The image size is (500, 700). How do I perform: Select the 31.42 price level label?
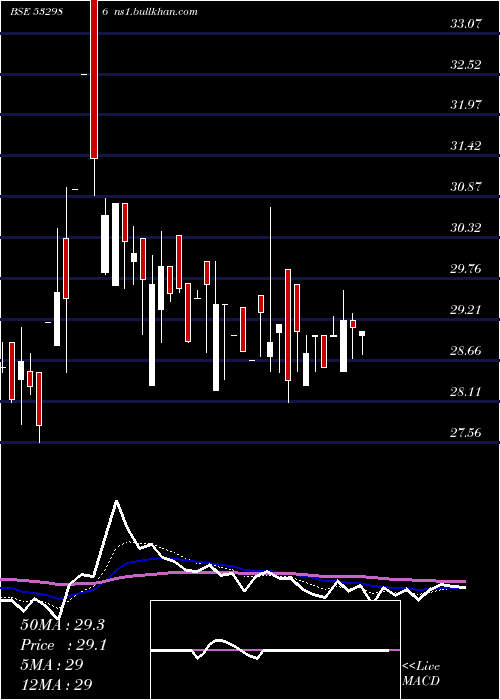pos(466,146)
